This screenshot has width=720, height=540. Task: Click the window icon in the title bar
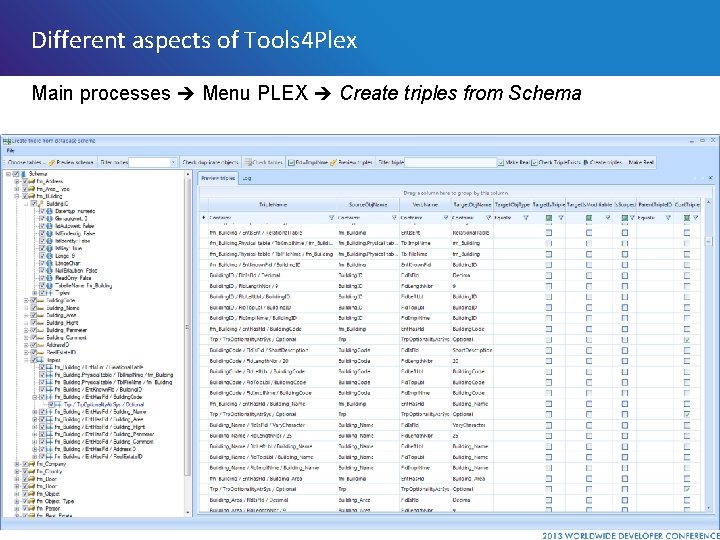point(6,141)
